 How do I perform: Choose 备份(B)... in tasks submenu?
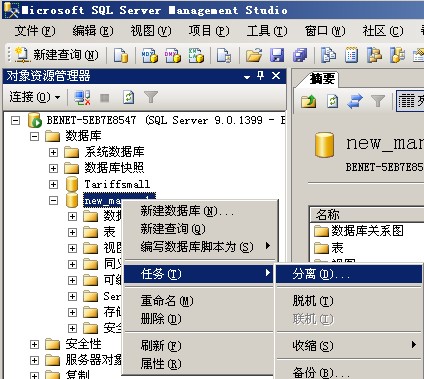click(349, 372)
